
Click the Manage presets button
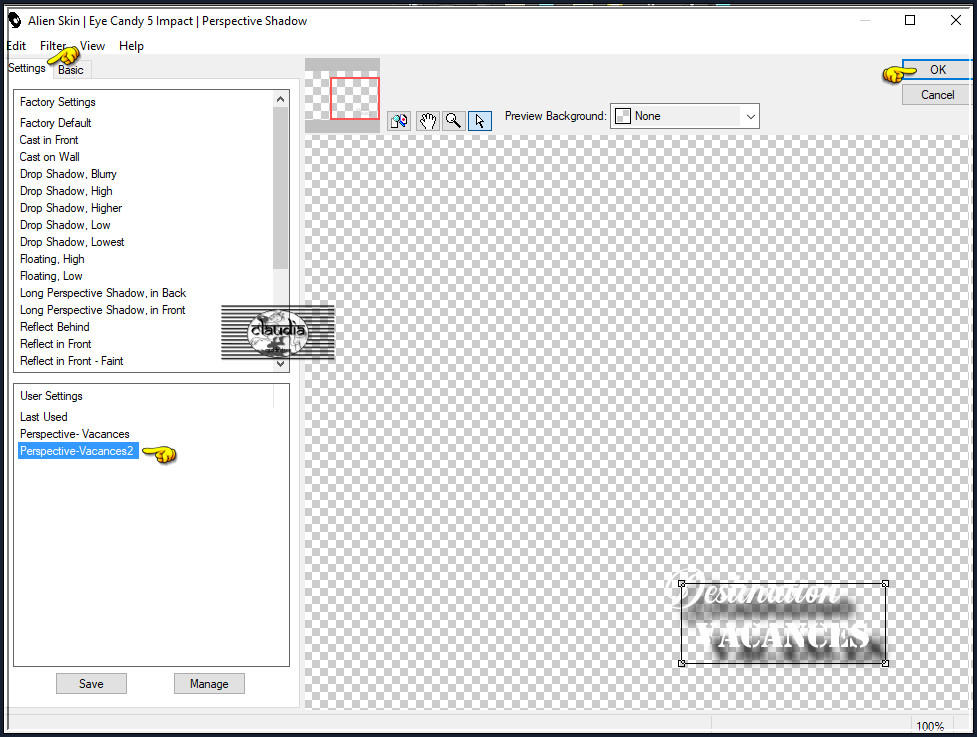(x=209, y=683)
